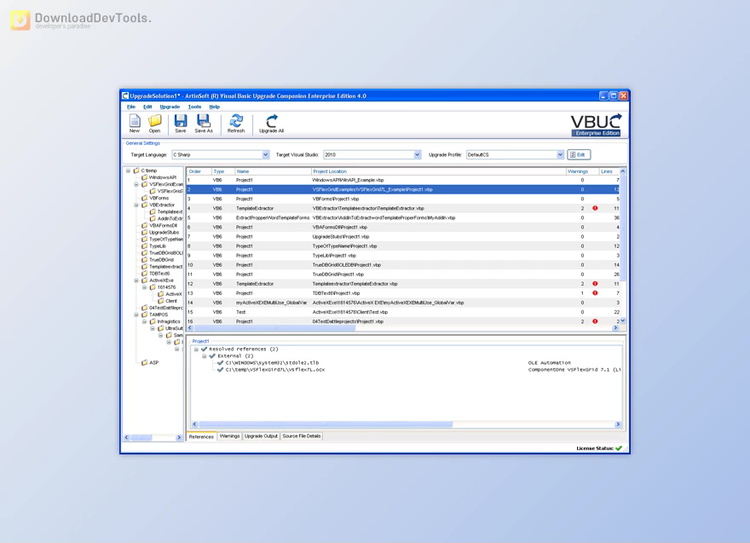Click the New solution toolbar icon
The image size is (750, 543).
134,121
